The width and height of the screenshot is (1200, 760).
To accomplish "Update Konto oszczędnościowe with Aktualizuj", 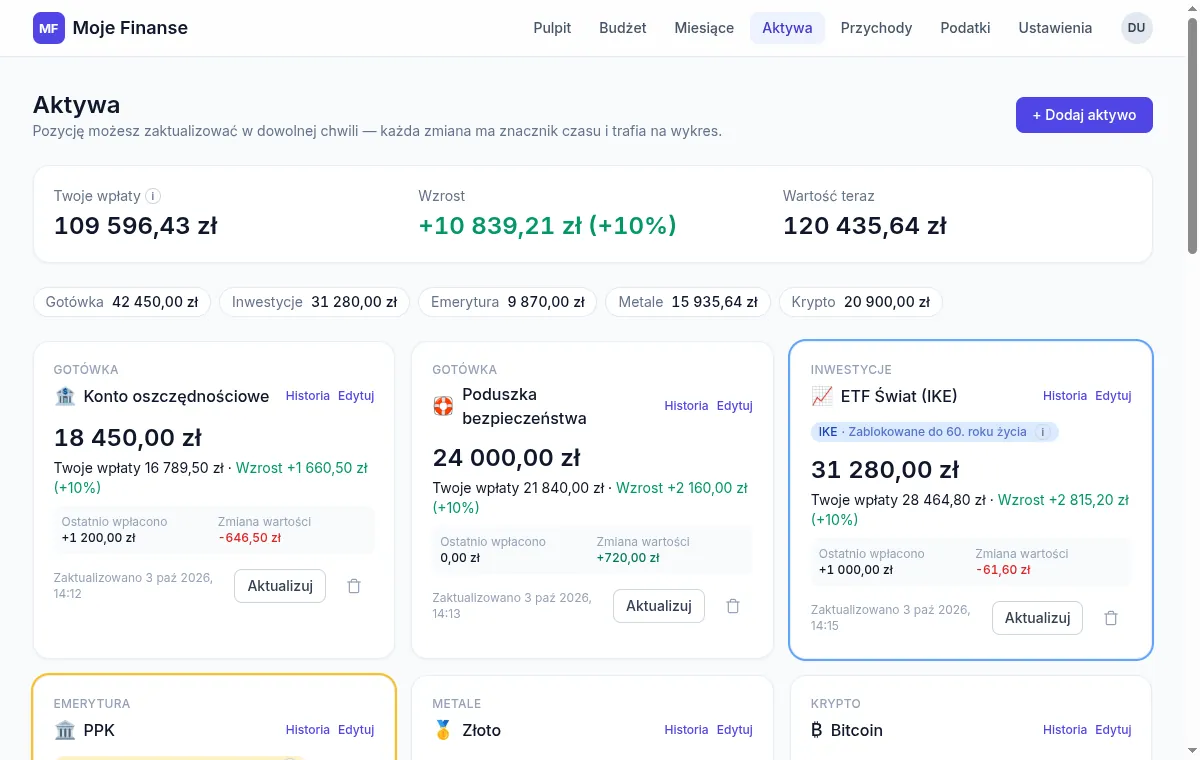I will pos(280,586).
